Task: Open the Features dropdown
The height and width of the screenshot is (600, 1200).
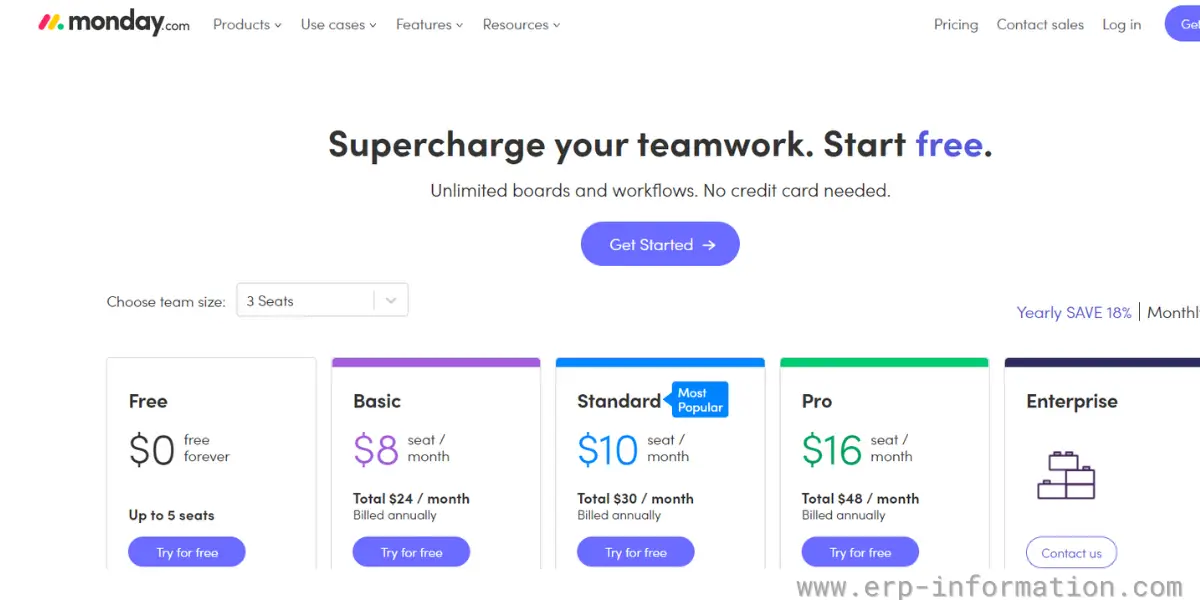Action: [429, 24]
